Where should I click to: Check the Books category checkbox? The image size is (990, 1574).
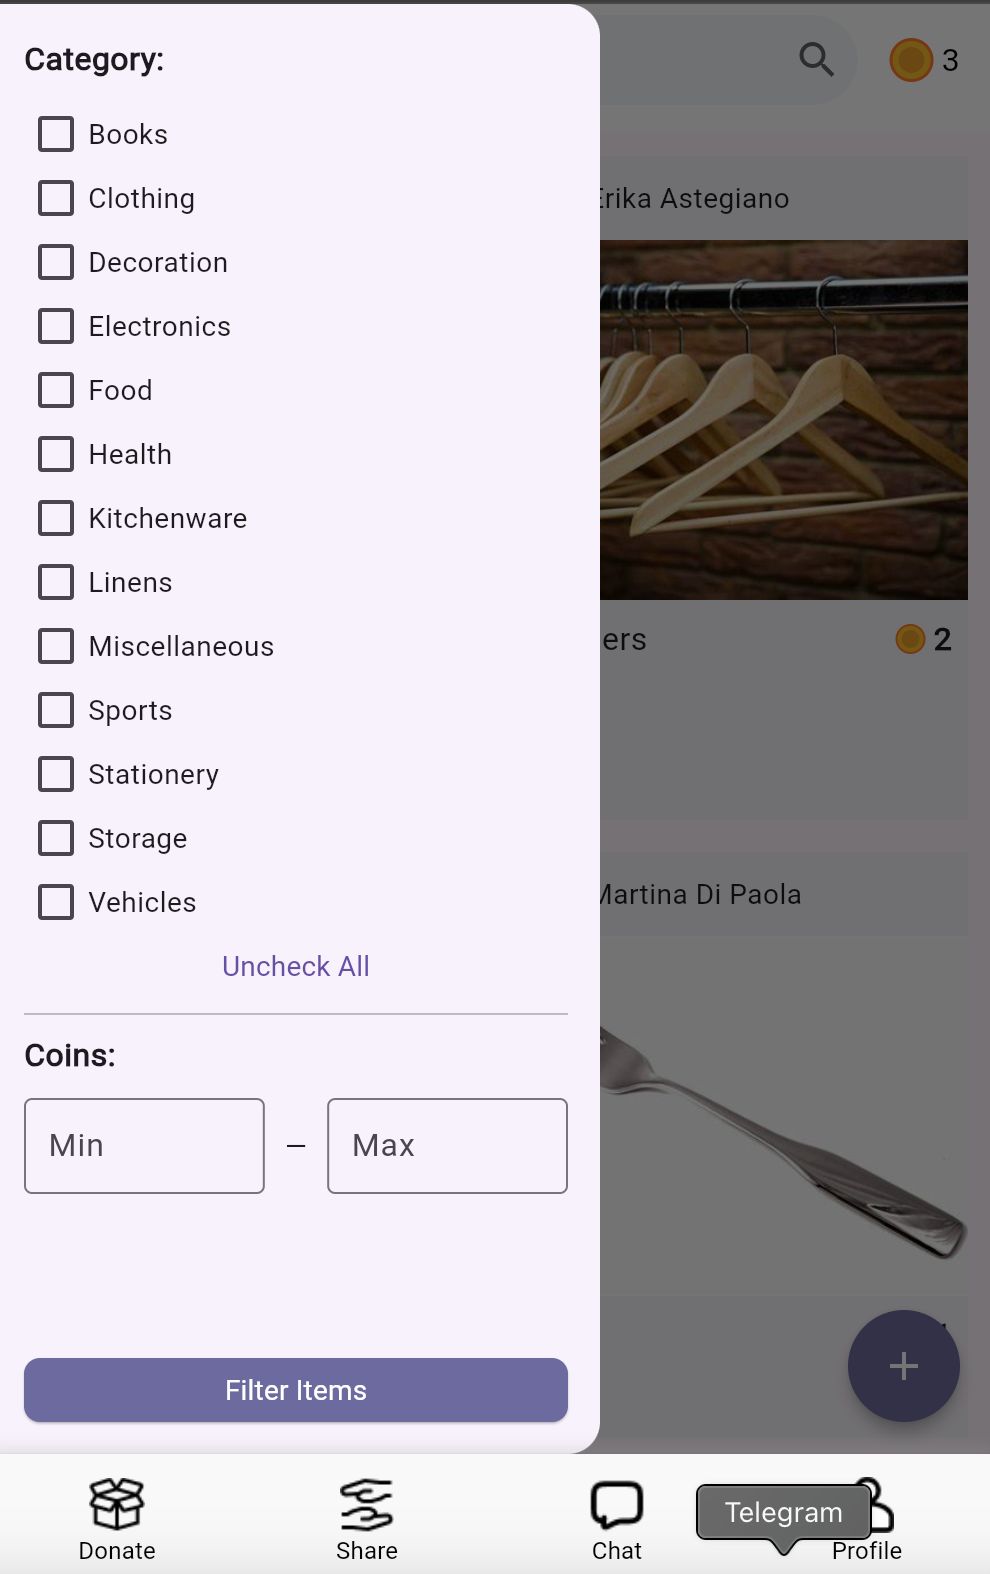click(56, 134)
